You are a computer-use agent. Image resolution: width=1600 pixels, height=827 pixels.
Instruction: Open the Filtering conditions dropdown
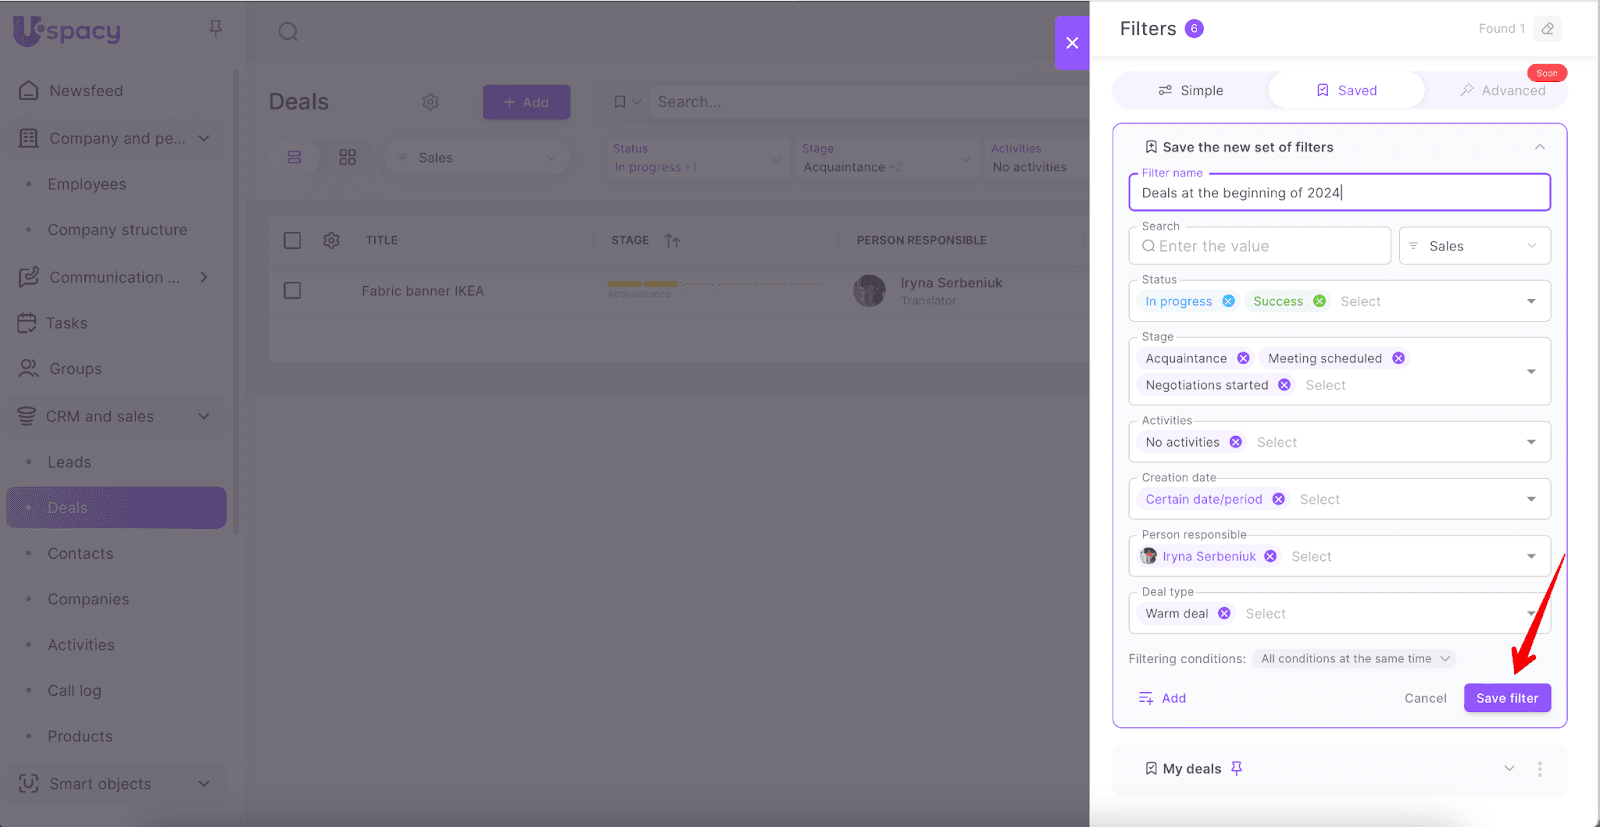(1353, 659)
